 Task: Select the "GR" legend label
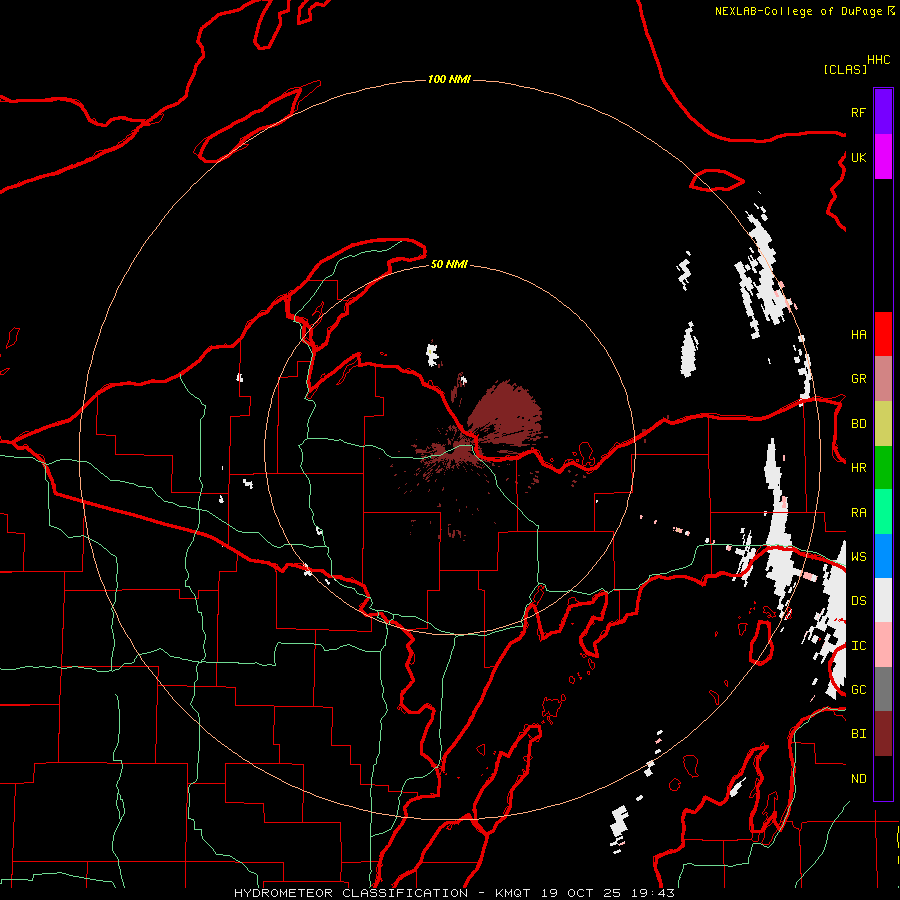click(x=858, y=379)
